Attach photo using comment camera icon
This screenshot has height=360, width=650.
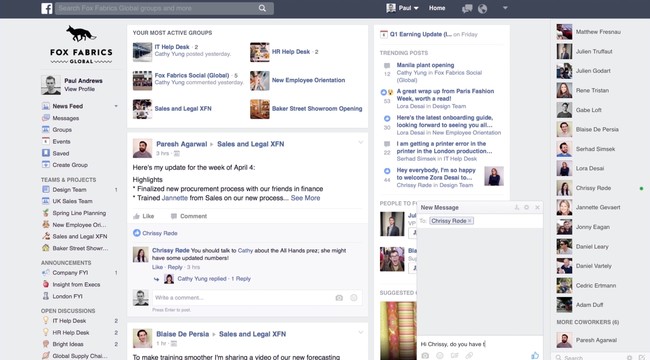pyautogui.click(x=339, y=297)
